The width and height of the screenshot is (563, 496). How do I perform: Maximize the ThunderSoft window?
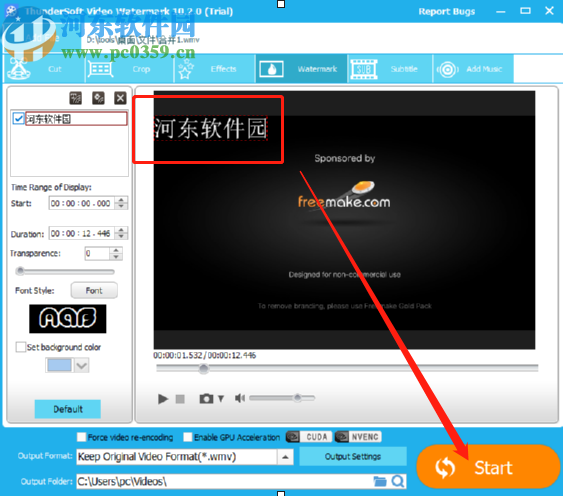(525, 11)
